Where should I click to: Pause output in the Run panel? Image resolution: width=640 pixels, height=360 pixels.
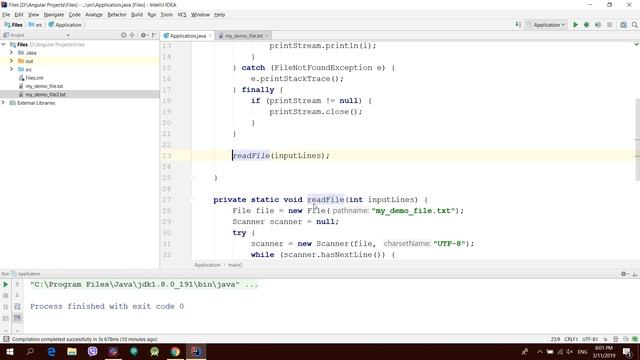(x=6, y=307)
